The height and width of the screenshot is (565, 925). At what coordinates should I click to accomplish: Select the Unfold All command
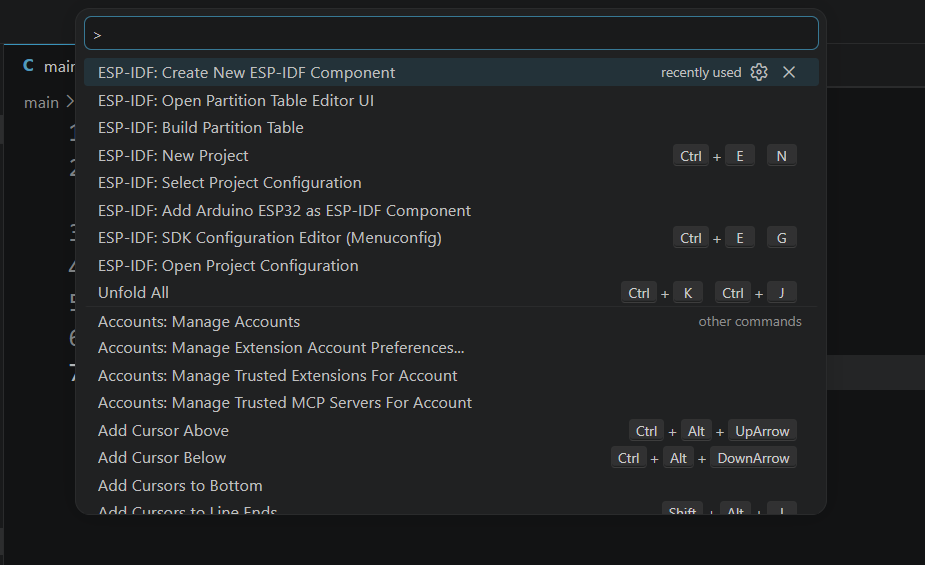[x=134, y=293]
